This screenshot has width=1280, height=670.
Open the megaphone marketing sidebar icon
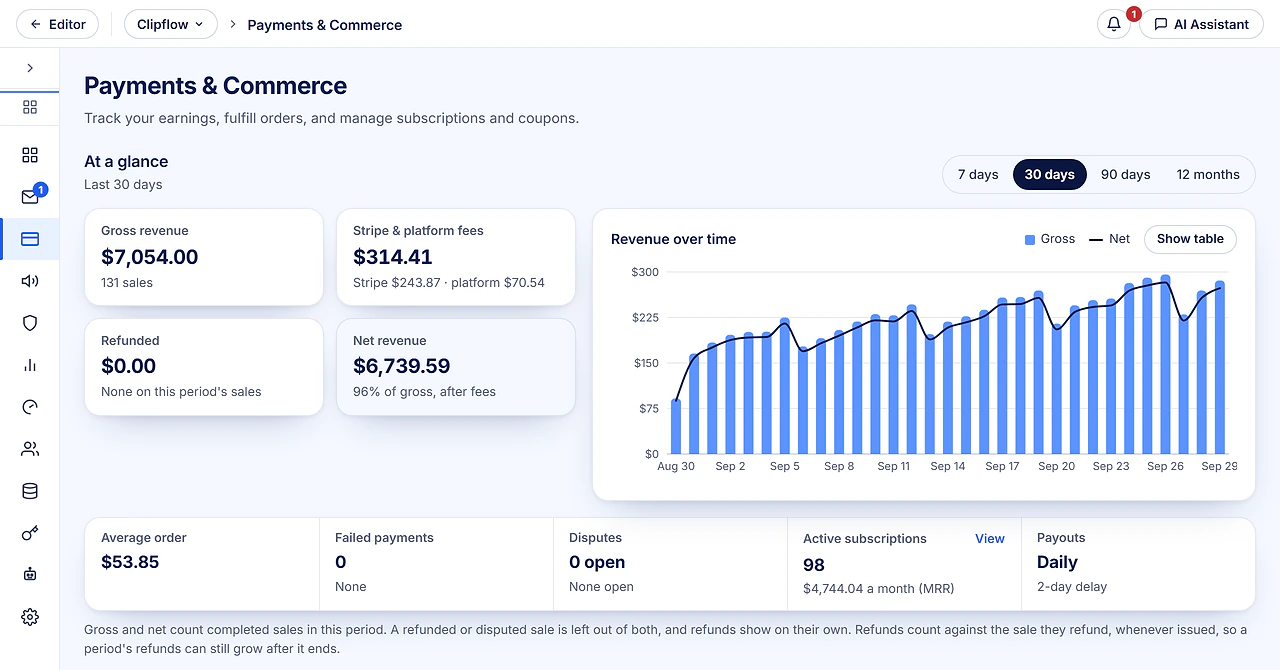coord(30,281)
